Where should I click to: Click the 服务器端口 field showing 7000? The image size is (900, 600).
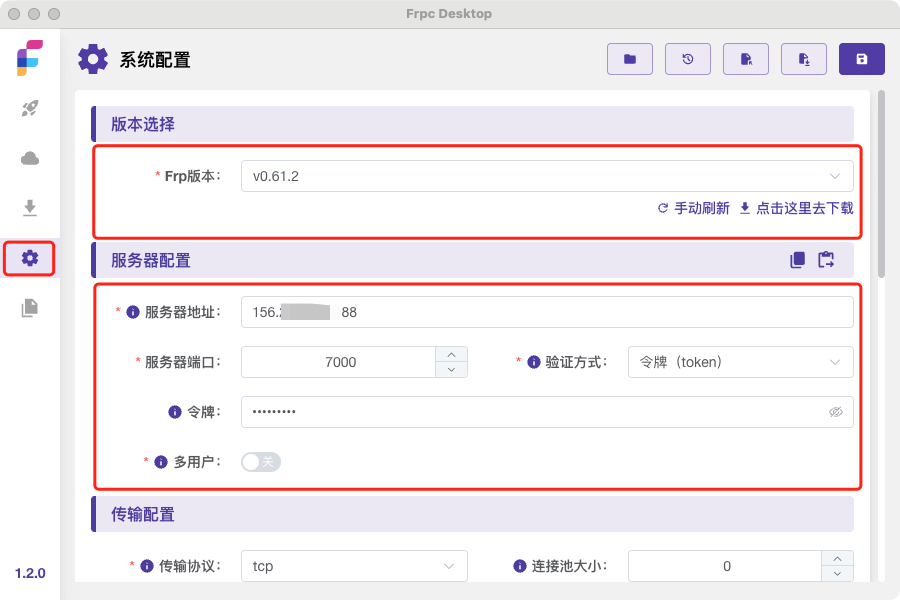point(339,362)
